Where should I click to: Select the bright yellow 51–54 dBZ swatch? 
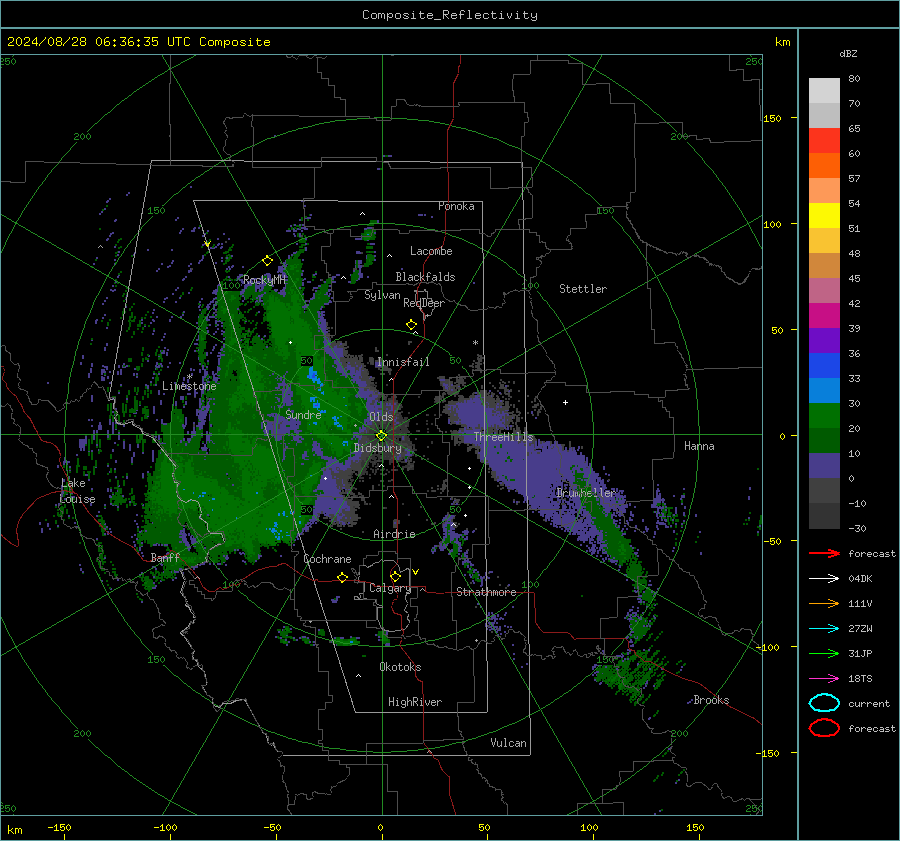824,216
